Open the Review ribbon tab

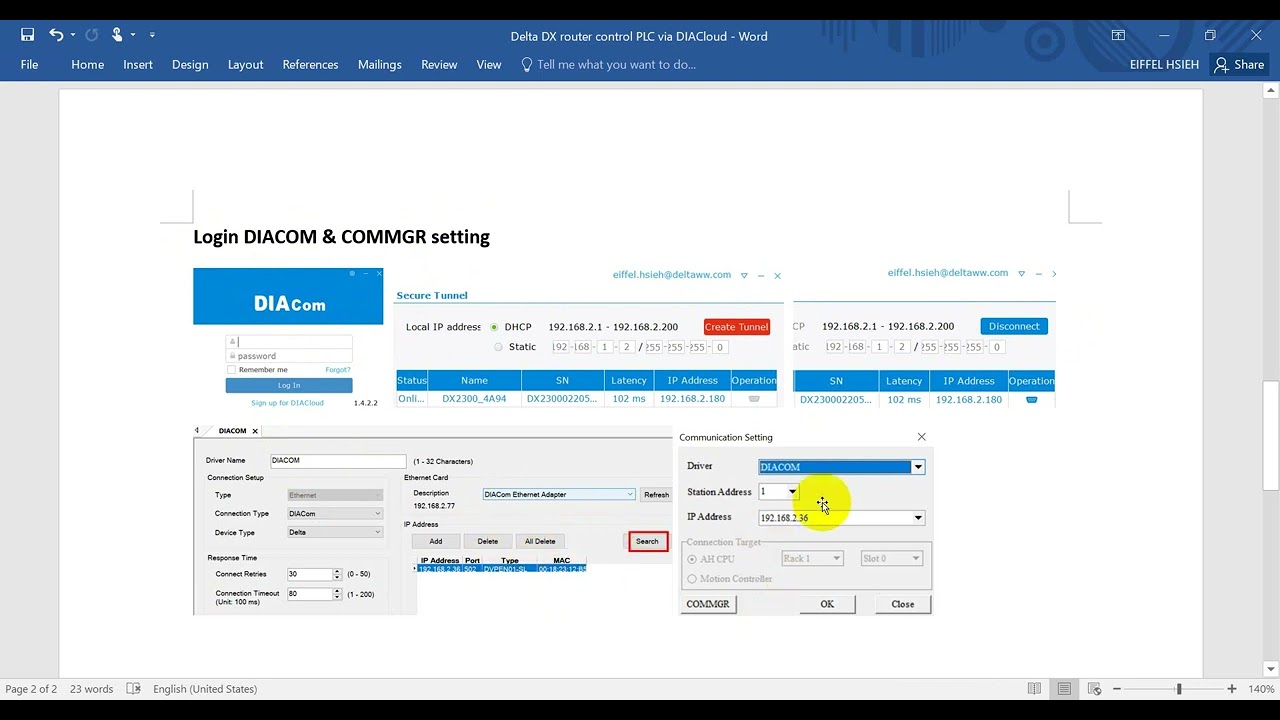(x=439, y=64)
